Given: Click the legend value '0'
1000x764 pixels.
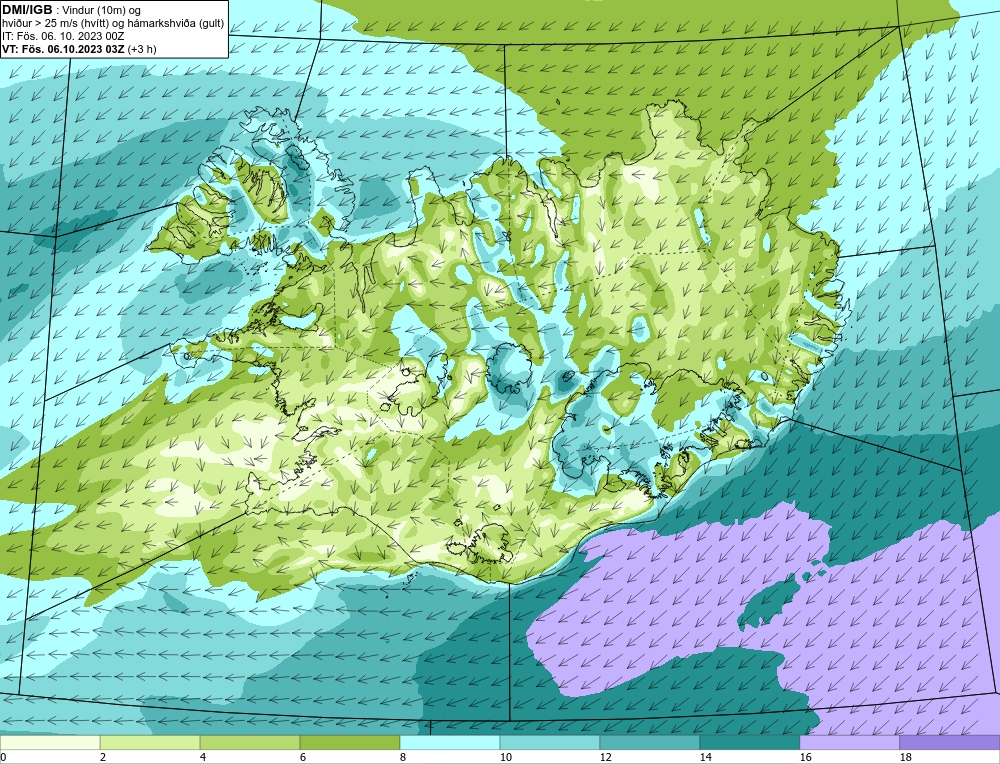Looking at the screenshot, I should tap(3, 757).
